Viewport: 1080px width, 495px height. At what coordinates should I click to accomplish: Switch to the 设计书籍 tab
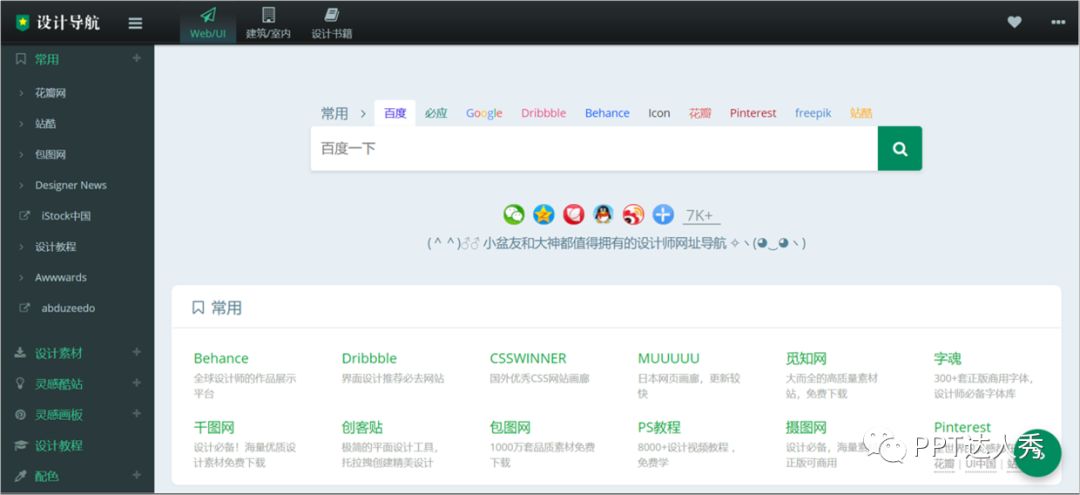coord(332,23)
